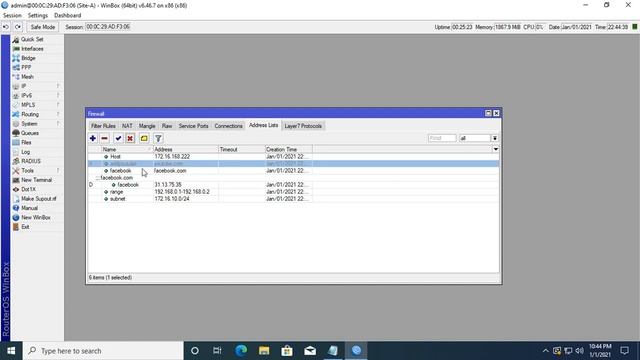Open the Session menu
Screen dimensions: 640x360
click(12, 16)
